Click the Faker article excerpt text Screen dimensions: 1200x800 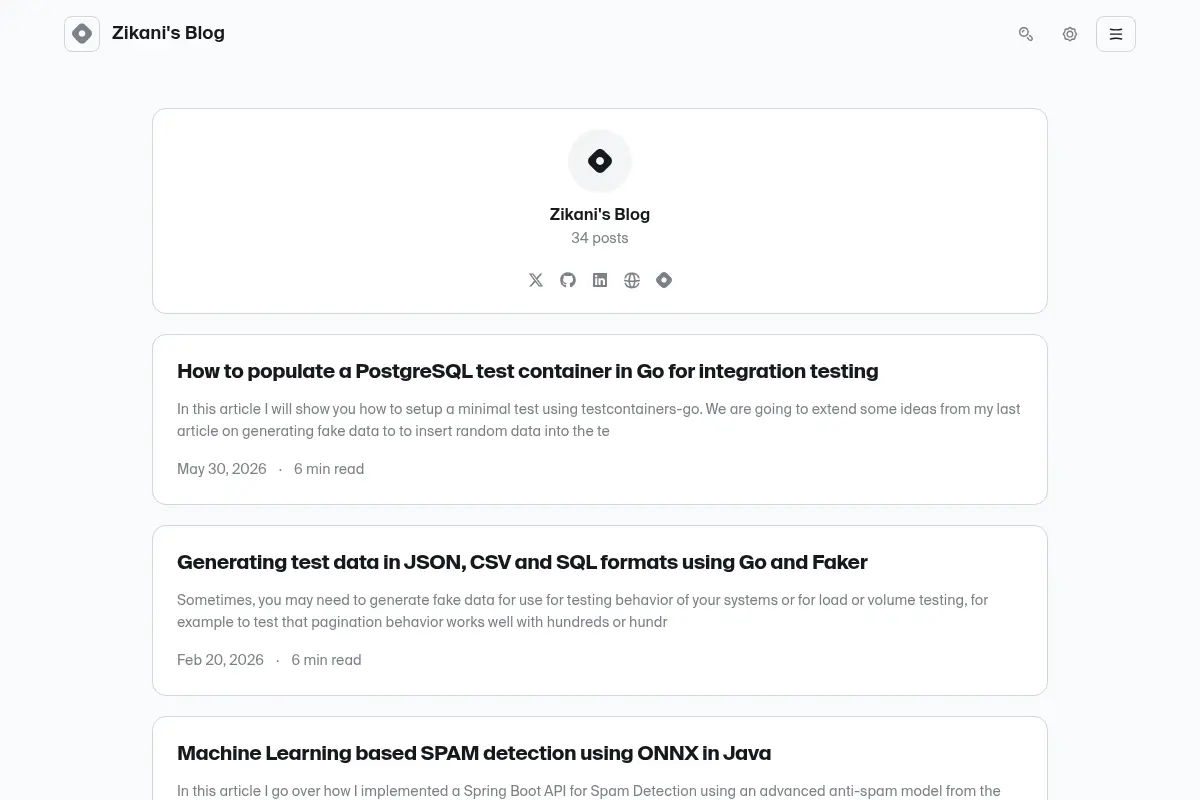coord(583,611)
